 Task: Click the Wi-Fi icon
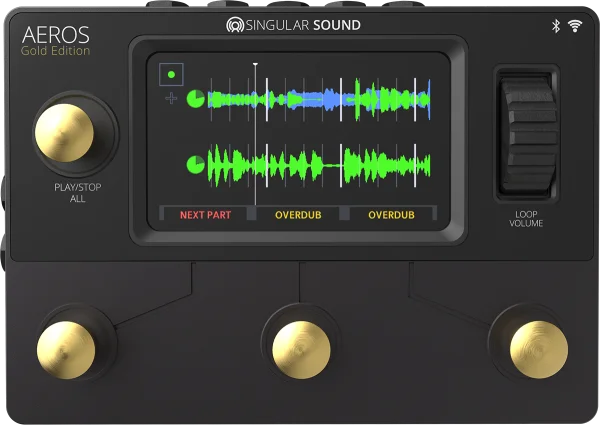(x=575, y=26)
